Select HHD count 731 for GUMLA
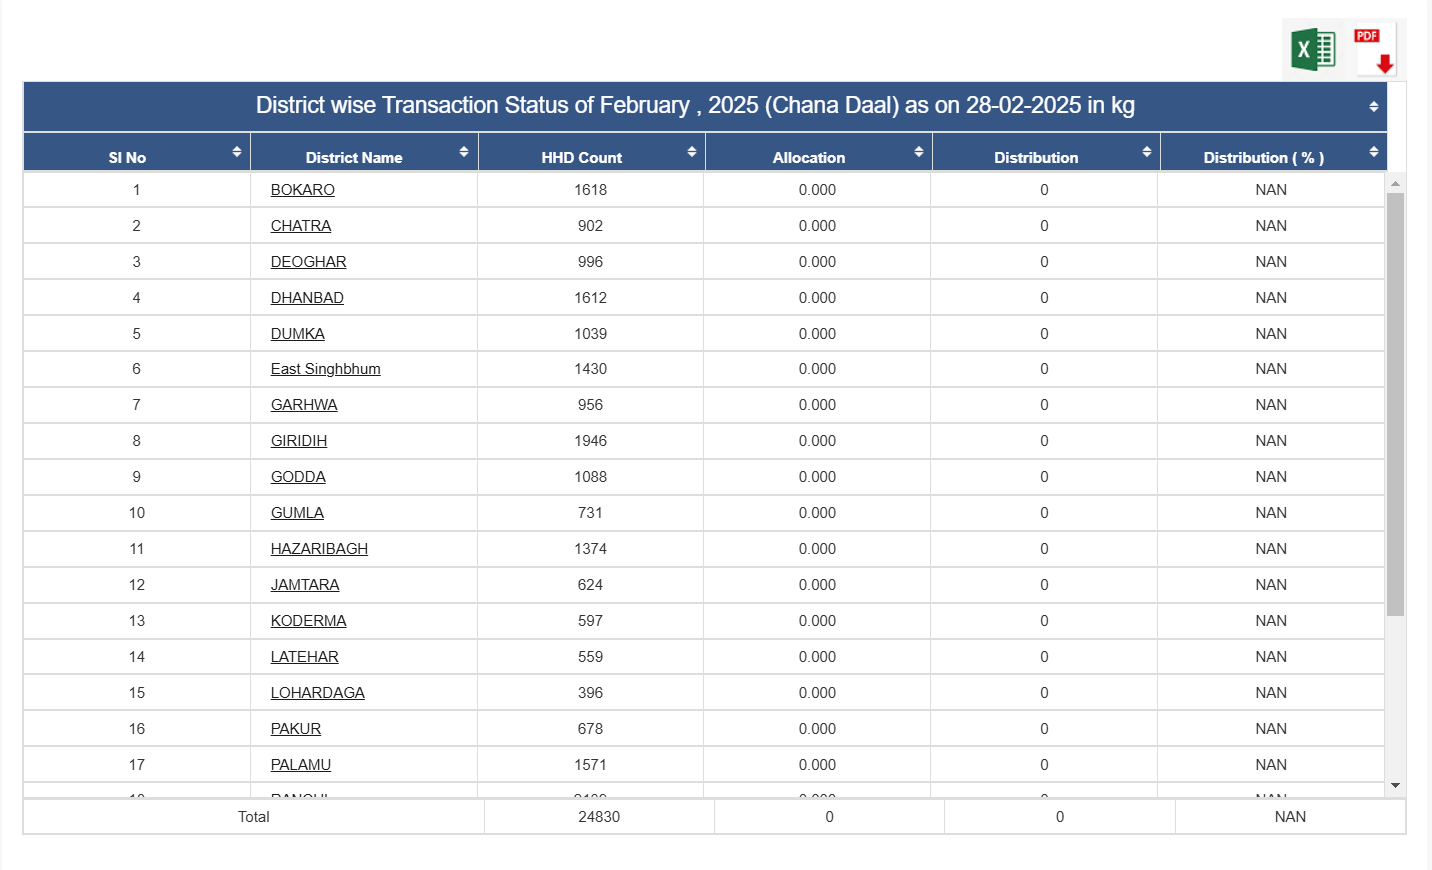This screenshot has height=870, width=1432. 590,513
